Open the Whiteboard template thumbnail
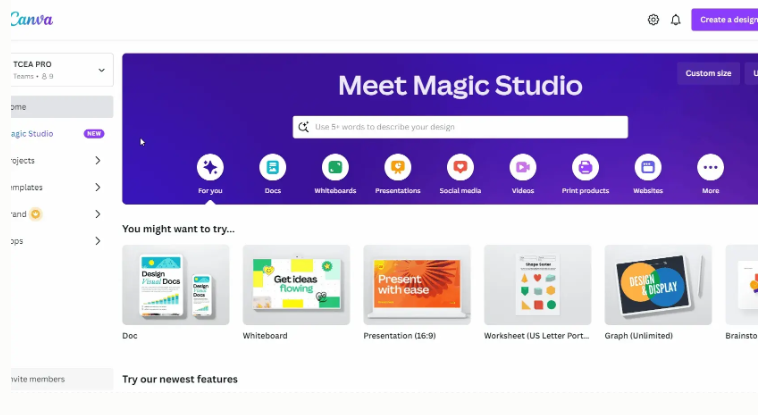The width and height of the screenshot is (758, 415). tap(296, 285)
